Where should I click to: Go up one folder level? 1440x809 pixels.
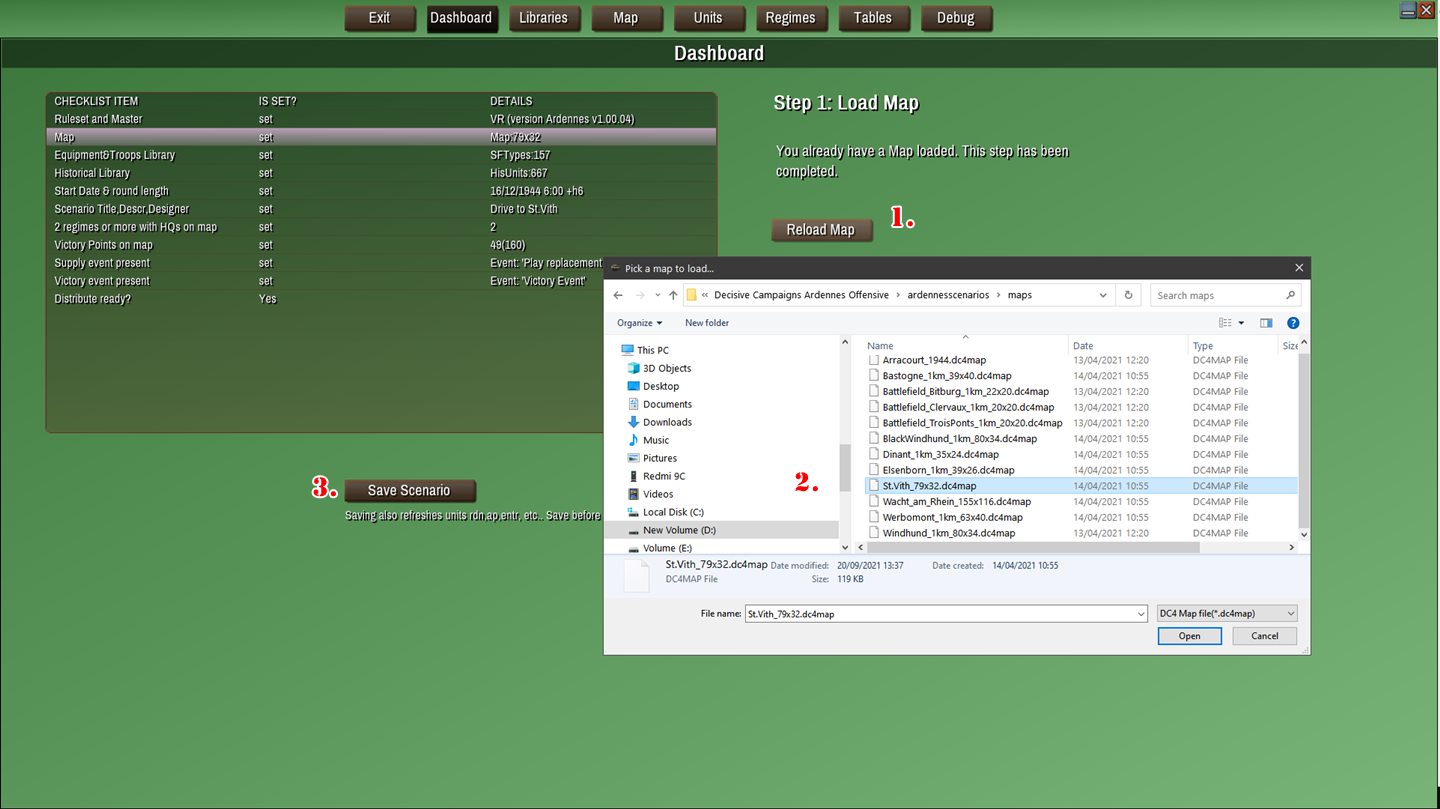tap(673, 295)
